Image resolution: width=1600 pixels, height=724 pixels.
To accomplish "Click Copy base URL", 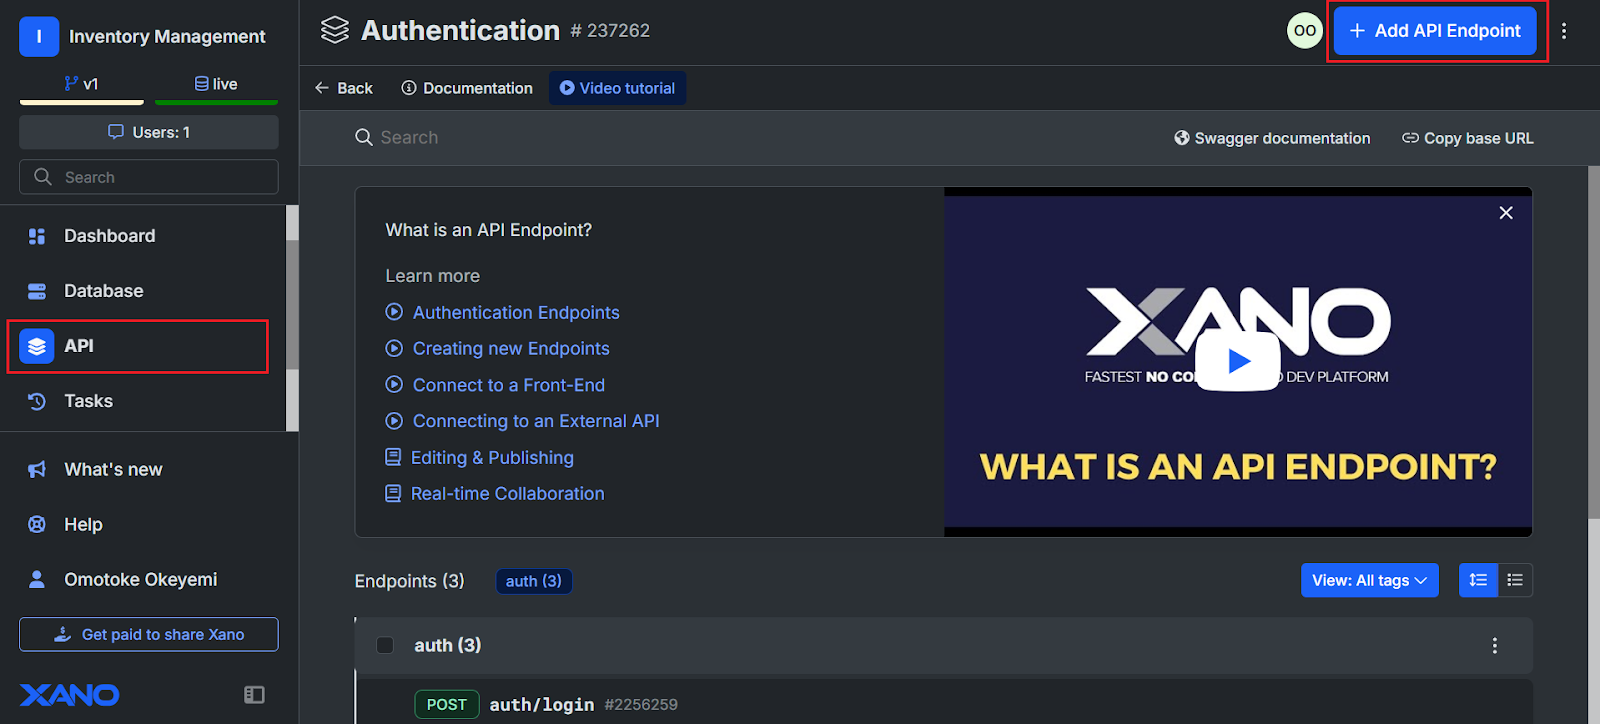I will tap(1467, 138).
